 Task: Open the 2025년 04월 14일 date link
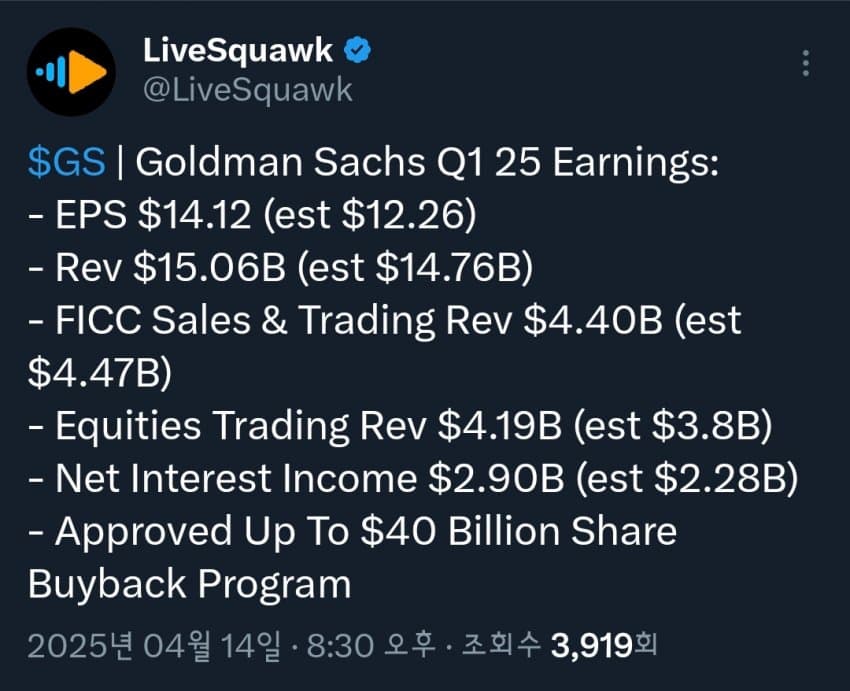pyautogui.click(x=154, y=646)
